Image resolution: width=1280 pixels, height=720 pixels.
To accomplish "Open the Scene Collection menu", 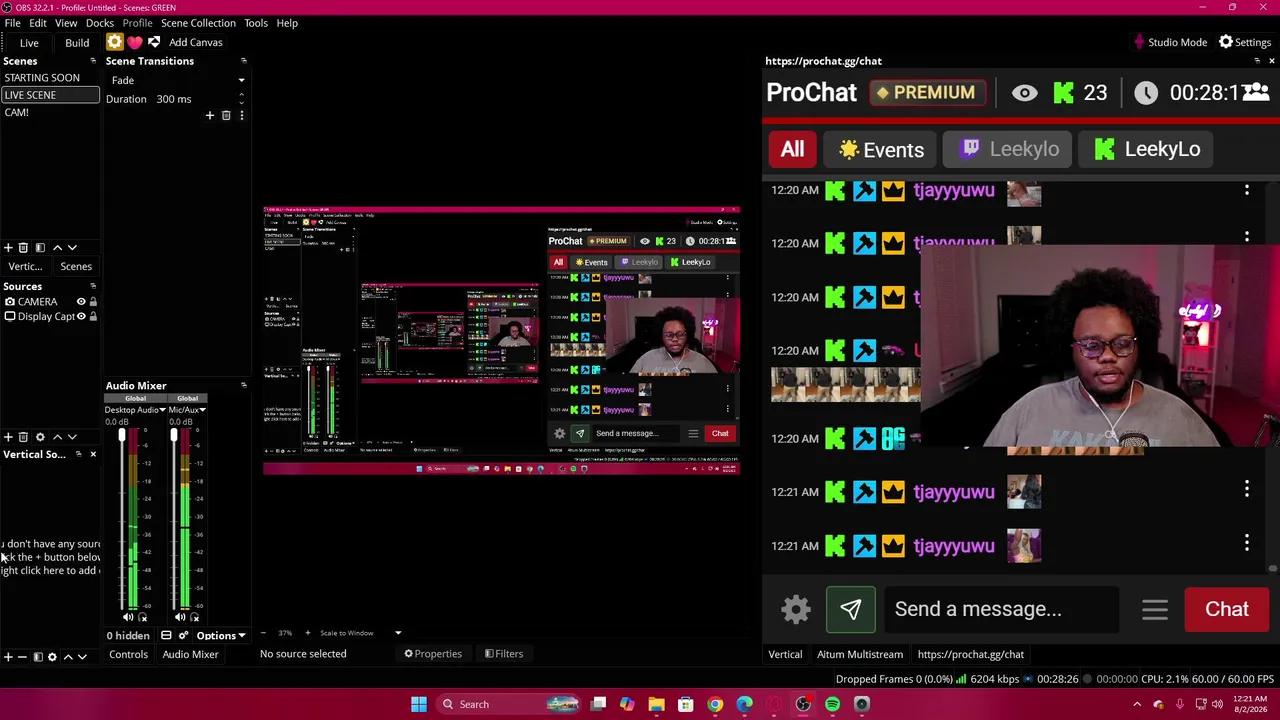I will tap(198, 23).
